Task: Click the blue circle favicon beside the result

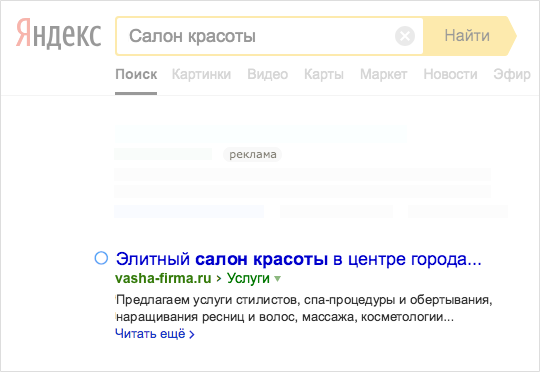Action: [x=101, y=258]
